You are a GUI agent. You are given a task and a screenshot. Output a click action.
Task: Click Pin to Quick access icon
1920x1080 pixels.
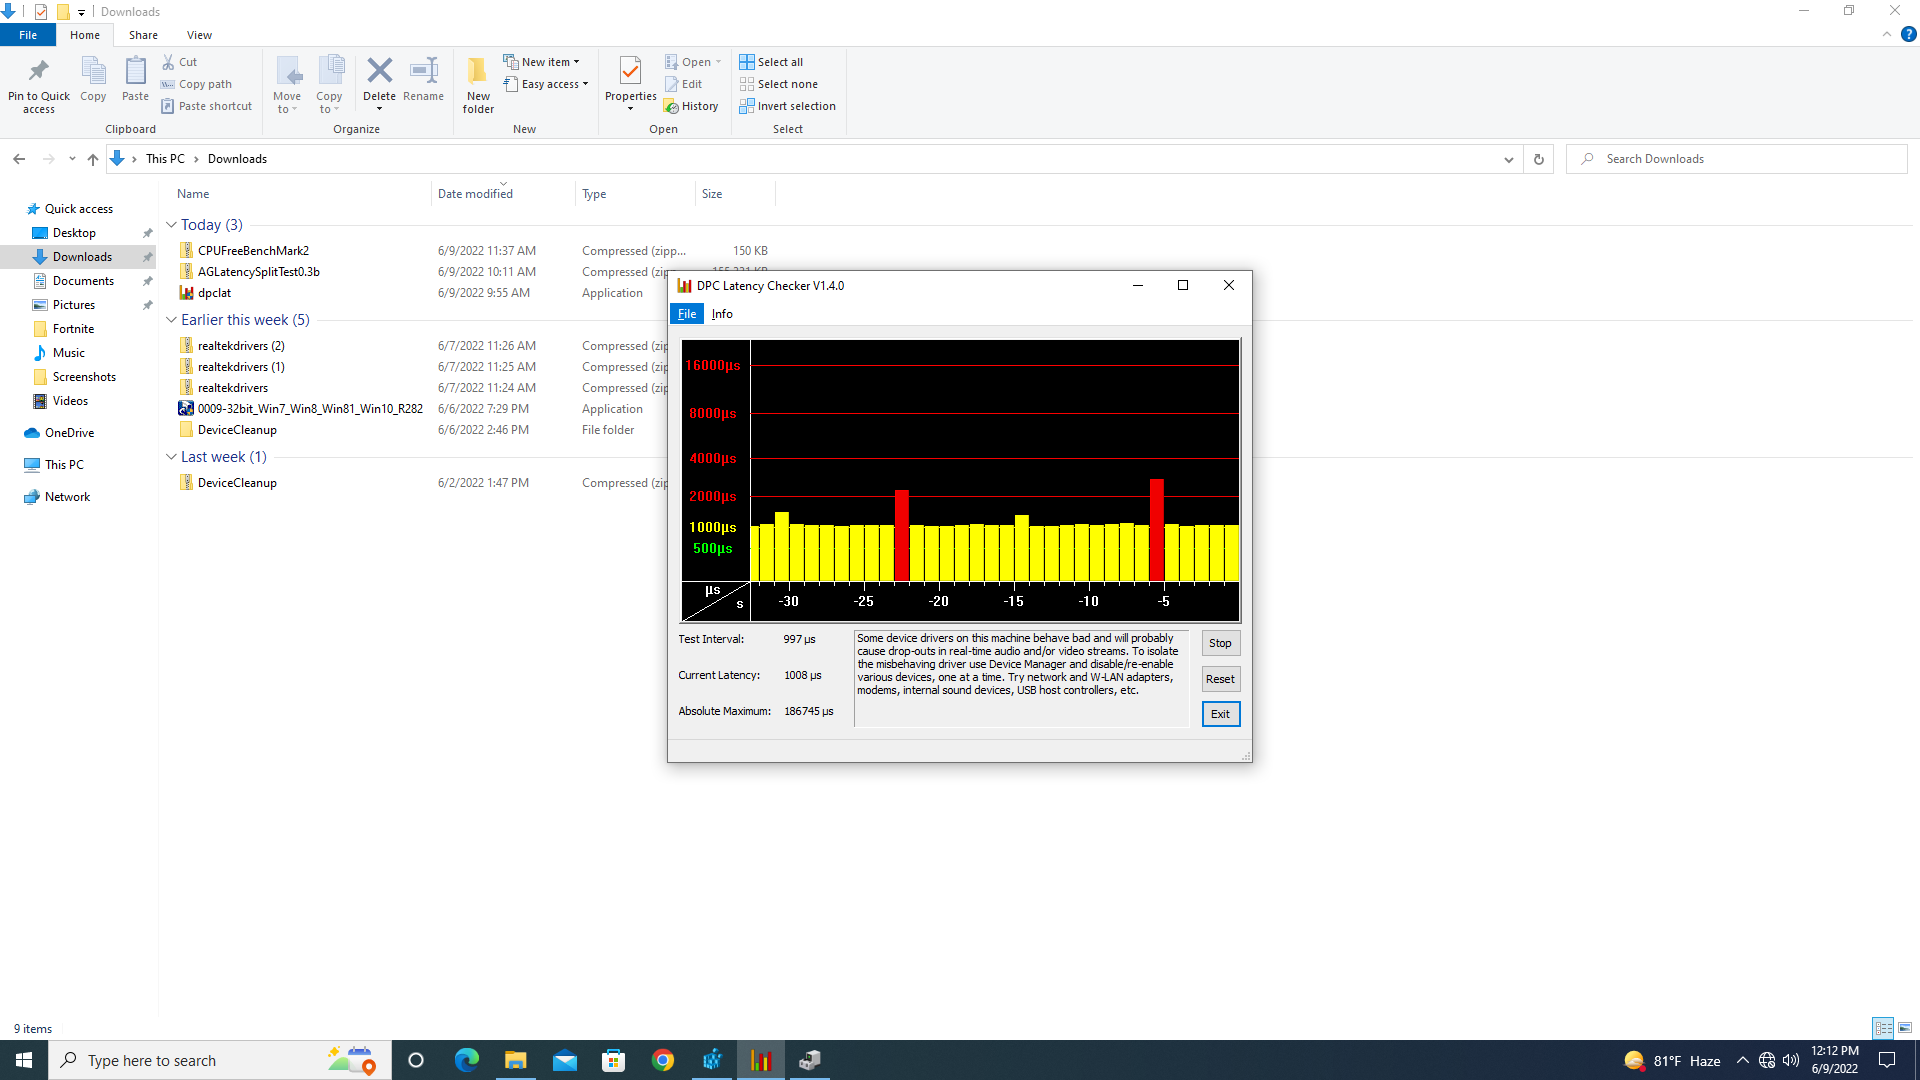39,71
